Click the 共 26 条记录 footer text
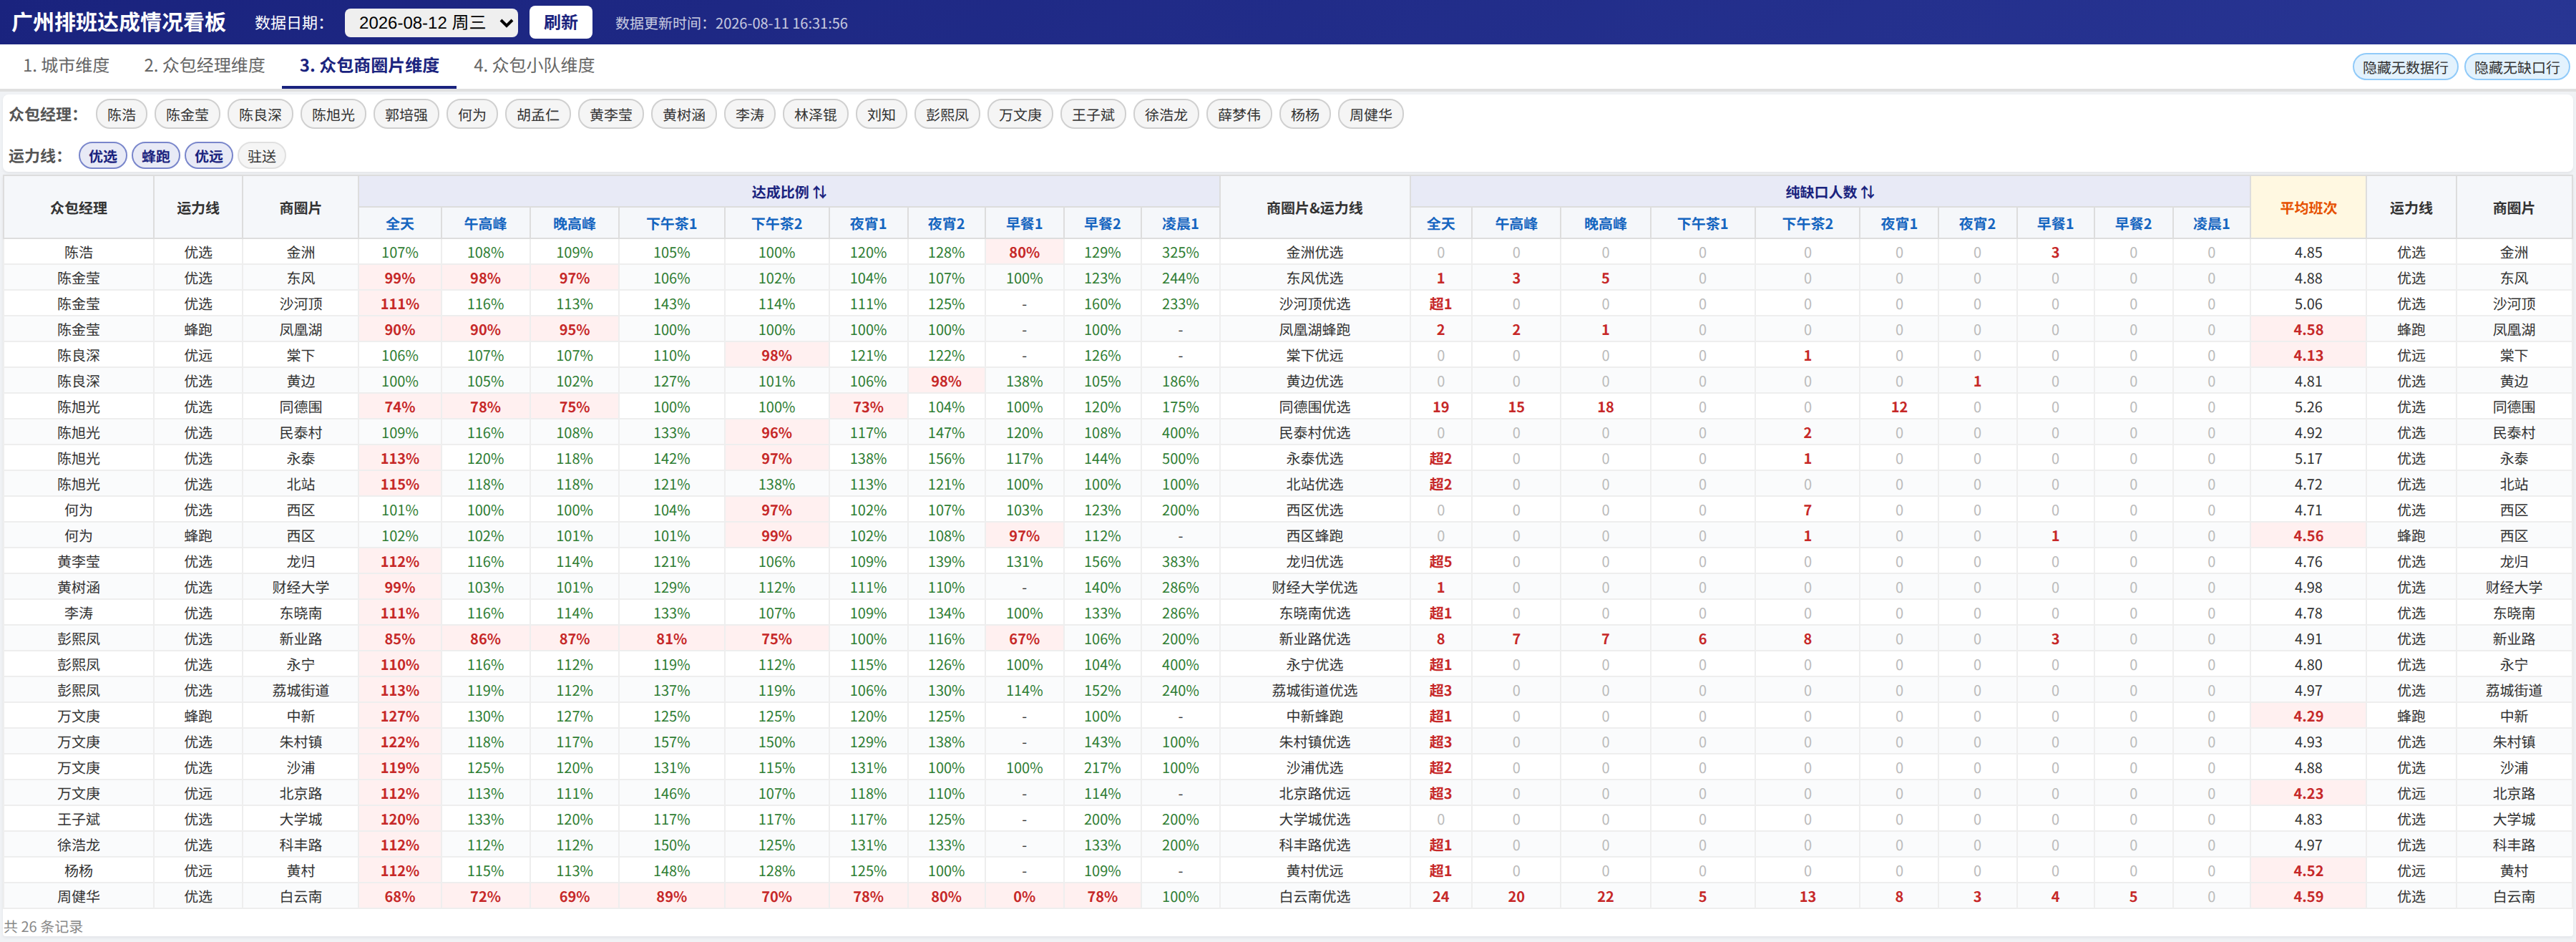2576x942 pixels. click(x=44, y=927)
